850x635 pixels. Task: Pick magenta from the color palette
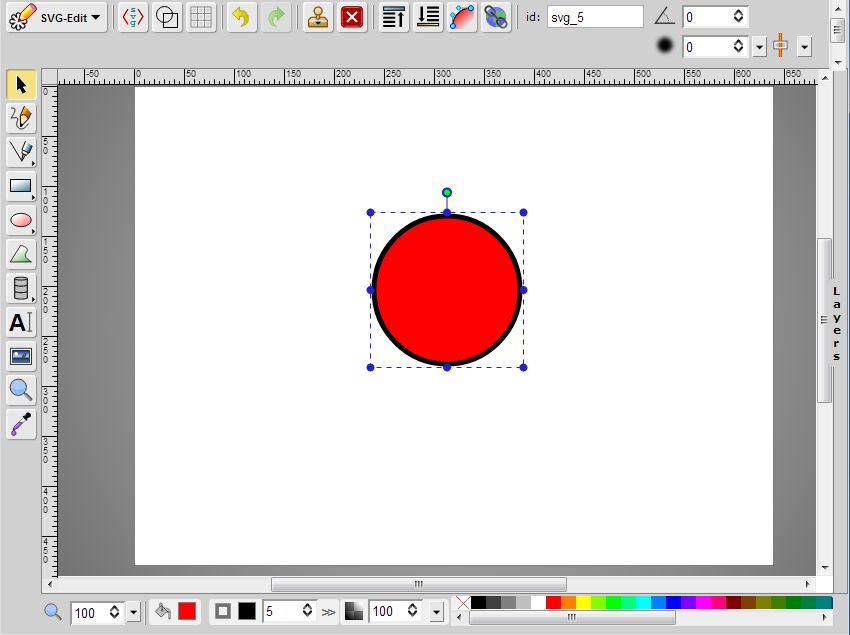[x=704, y=602]
